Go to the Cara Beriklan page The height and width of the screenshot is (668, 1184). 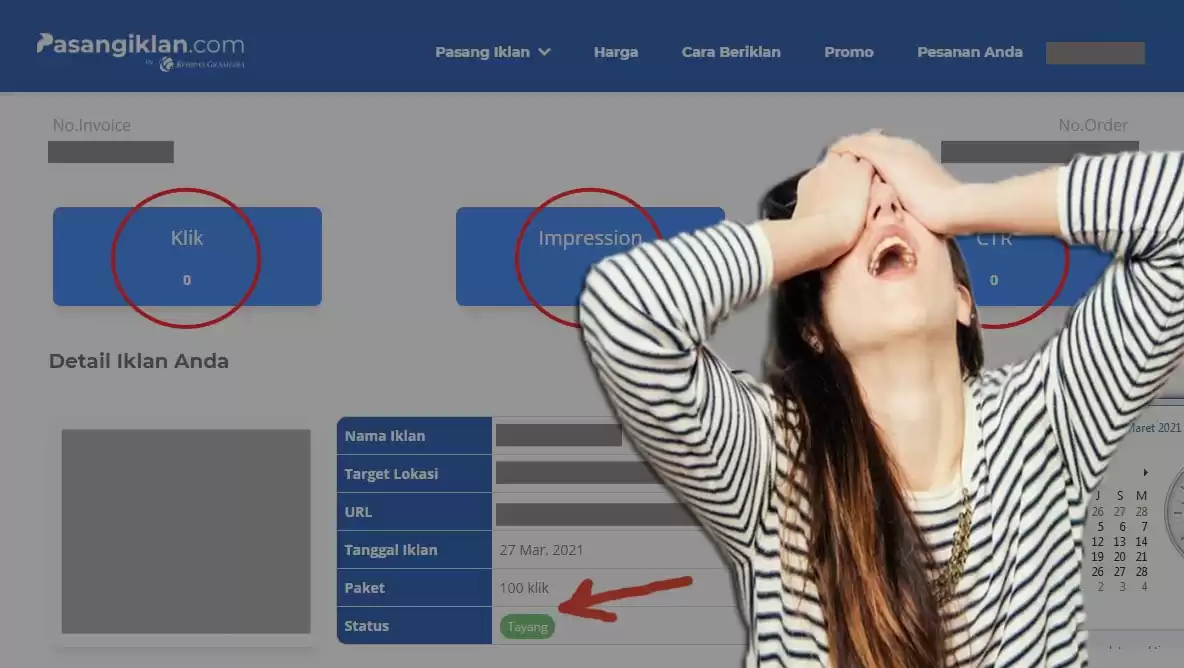pyautogui.click(x=731, y=52)
